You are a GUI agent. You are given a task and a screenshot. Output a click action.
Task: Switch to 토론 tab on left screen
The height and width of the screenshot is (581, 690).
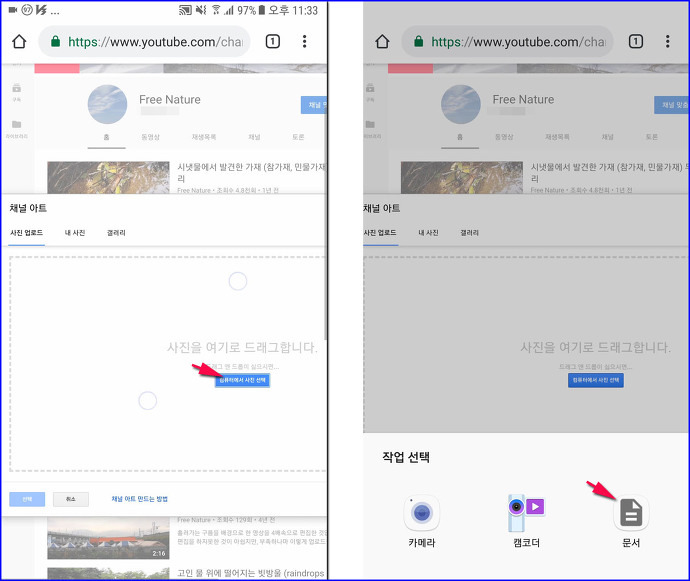pyautogui.click(x=298, y=137)
